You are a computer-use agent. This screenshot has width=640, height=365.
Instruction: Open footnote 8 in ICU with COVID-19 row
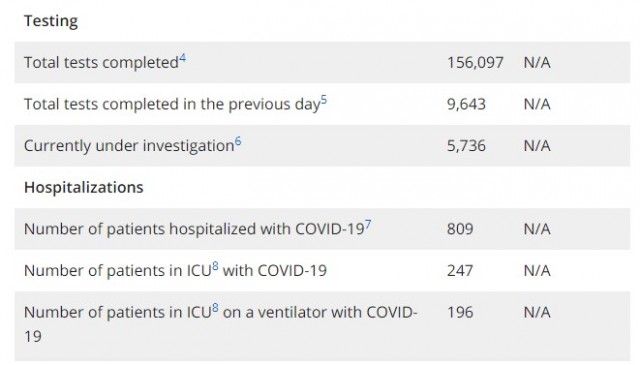215,266
